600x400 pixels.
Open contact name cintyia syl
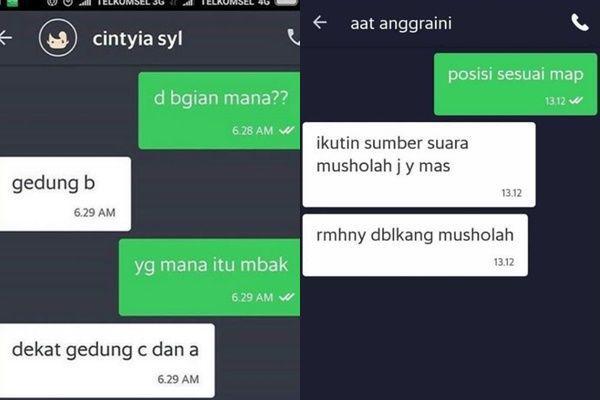coord(138,39)
